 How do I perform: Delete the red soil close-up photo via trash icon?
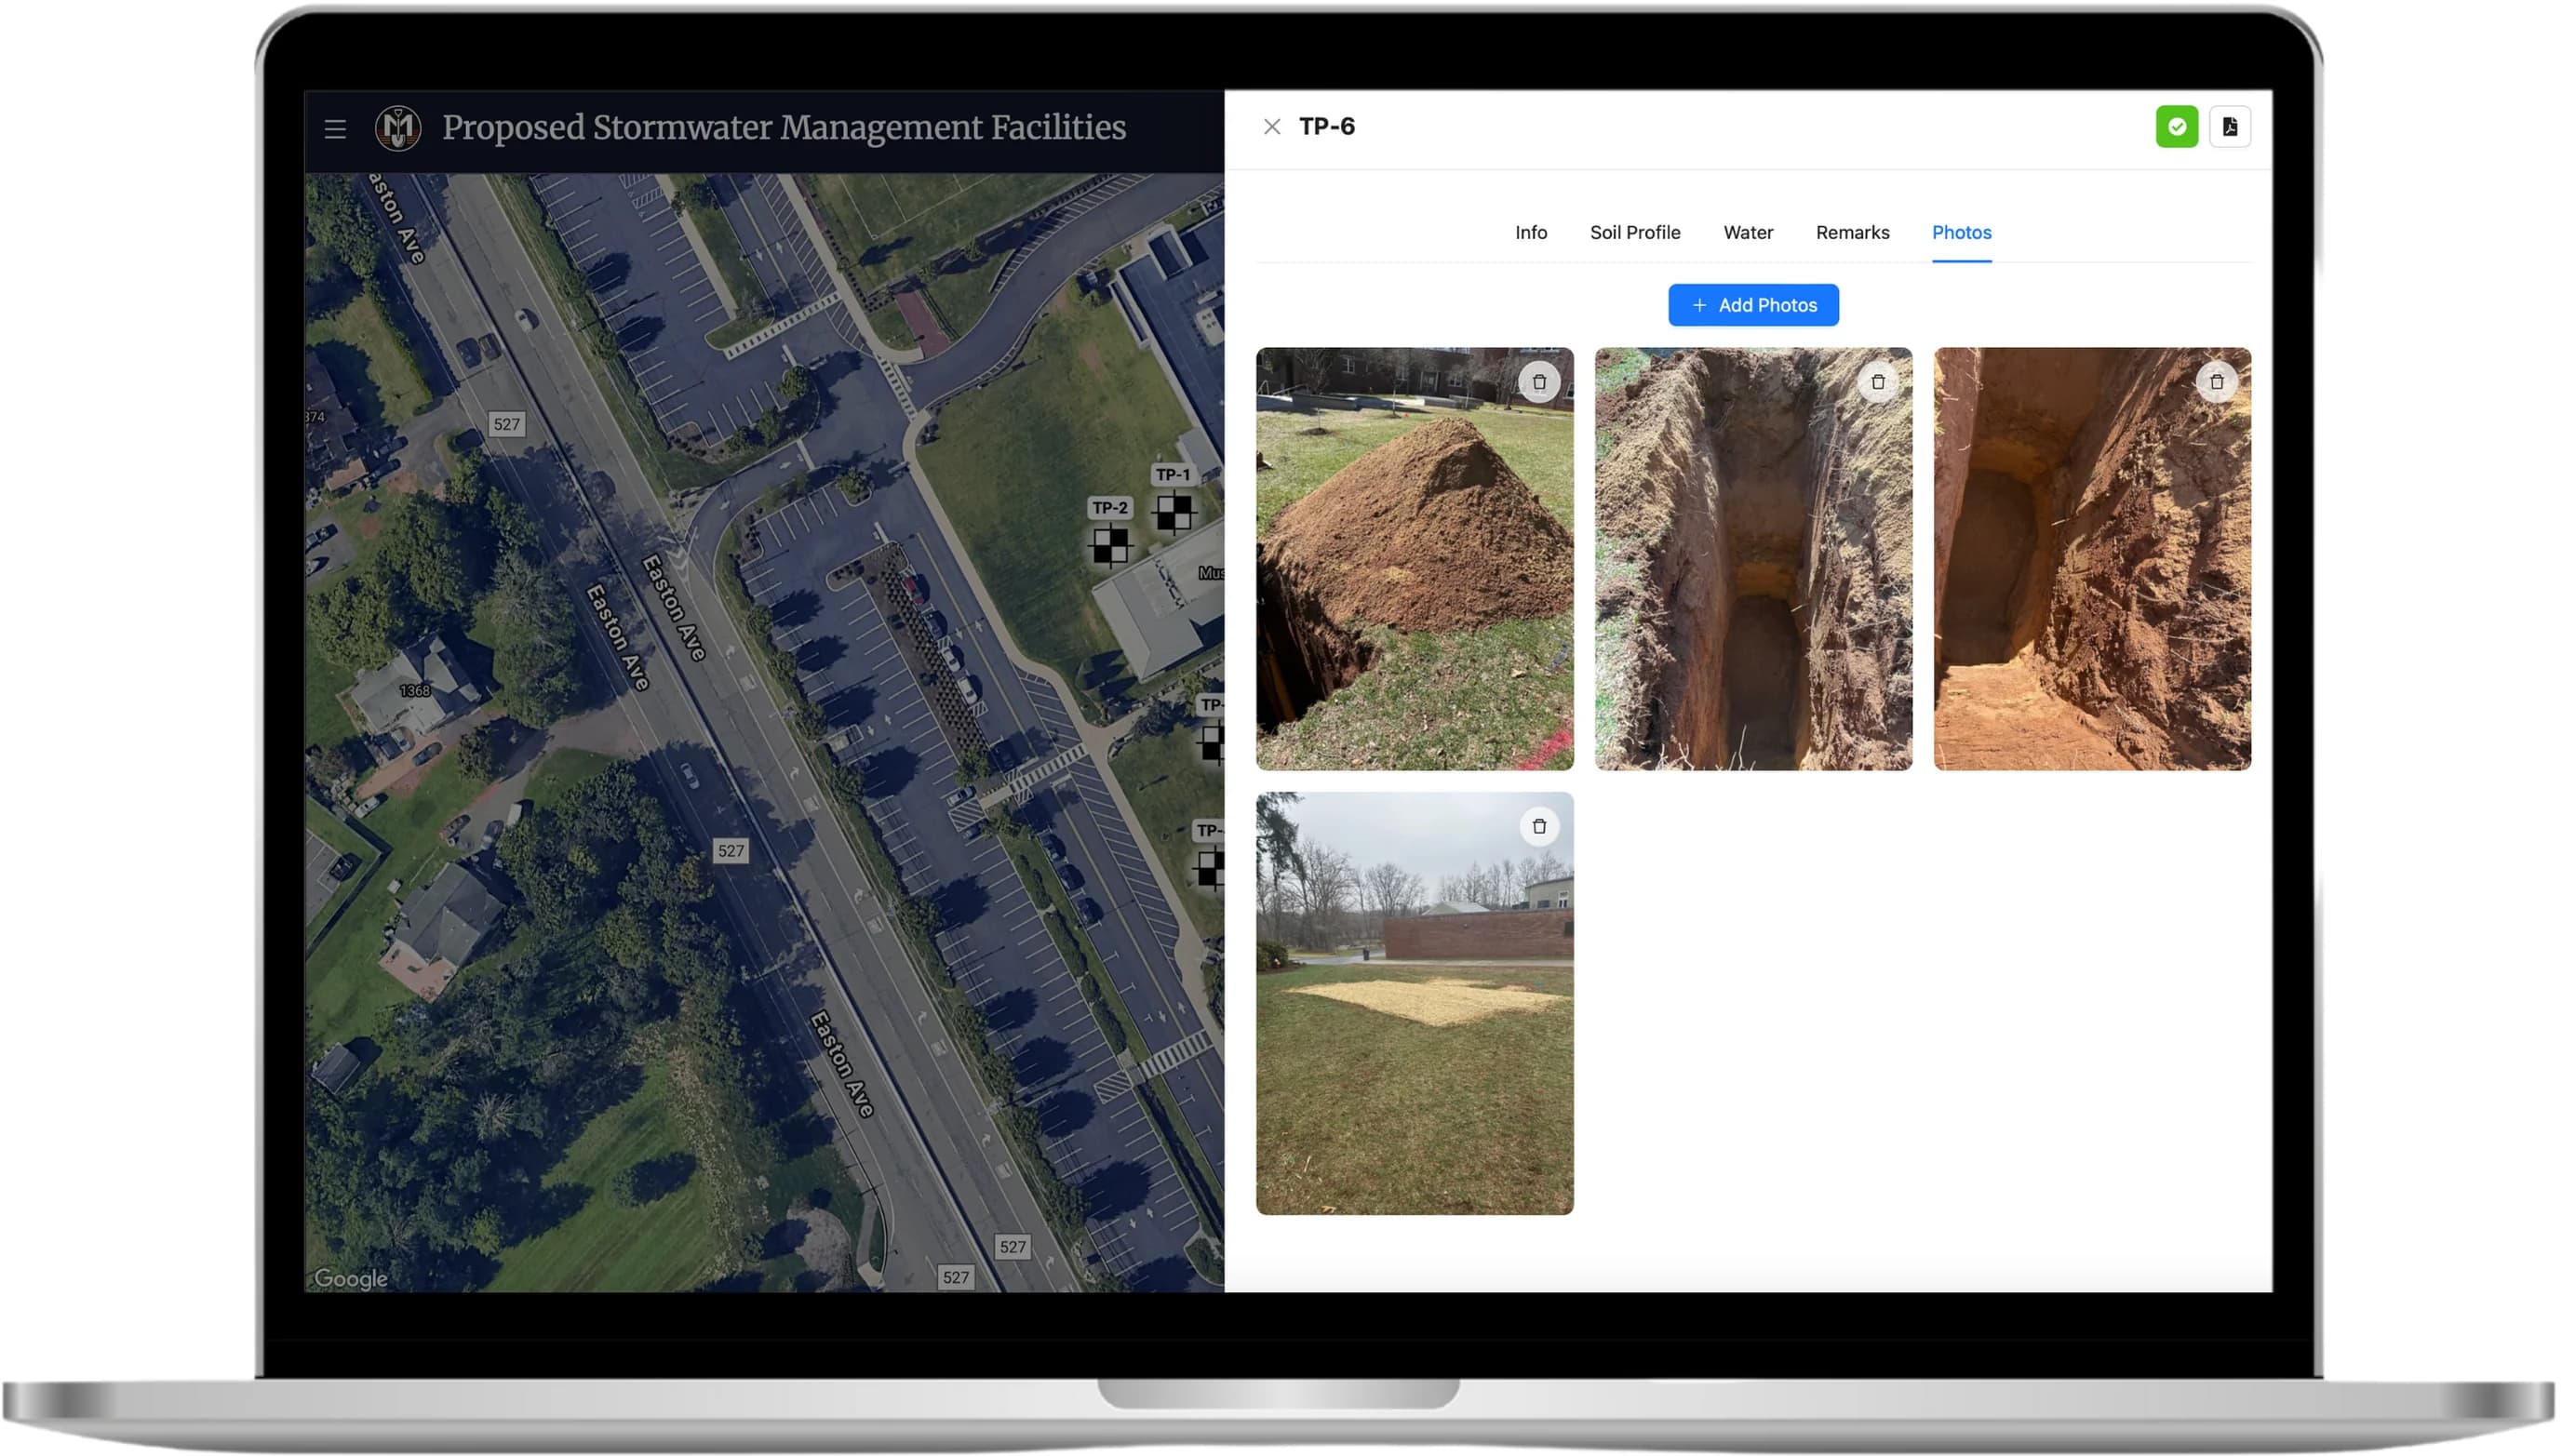coord(2216,382)
